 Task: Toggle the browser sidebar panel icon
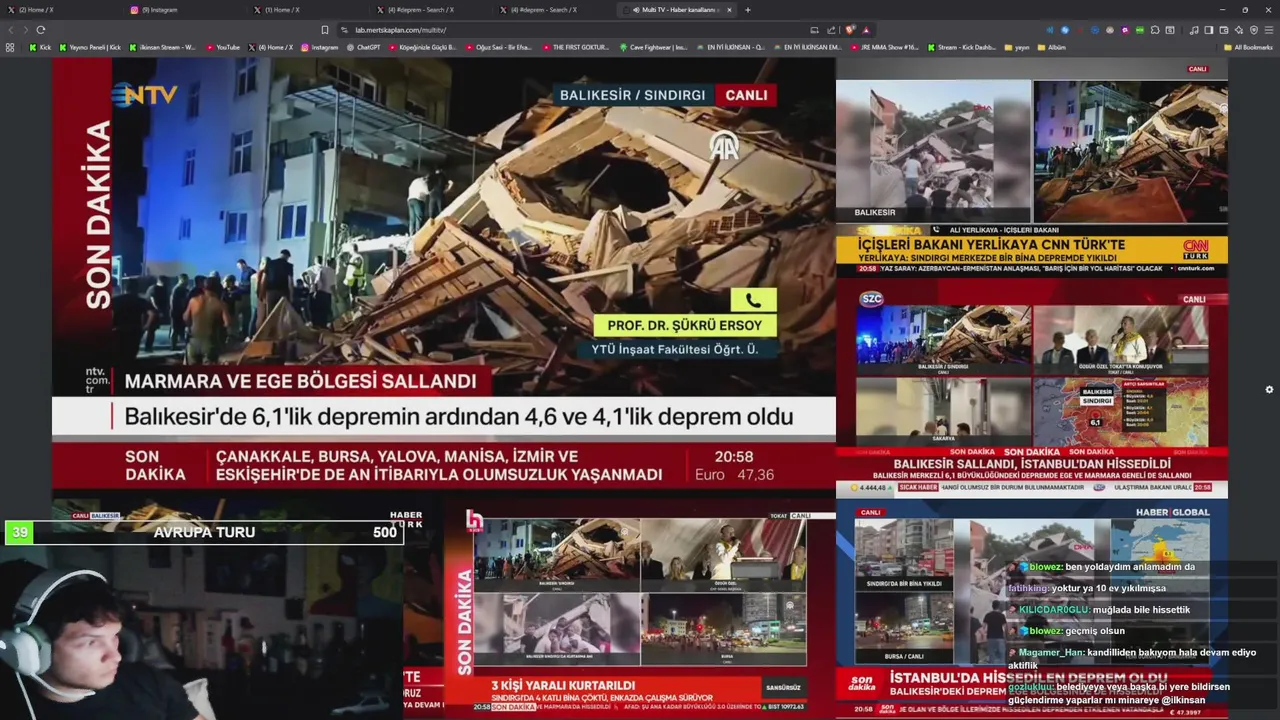(1209, 30)
